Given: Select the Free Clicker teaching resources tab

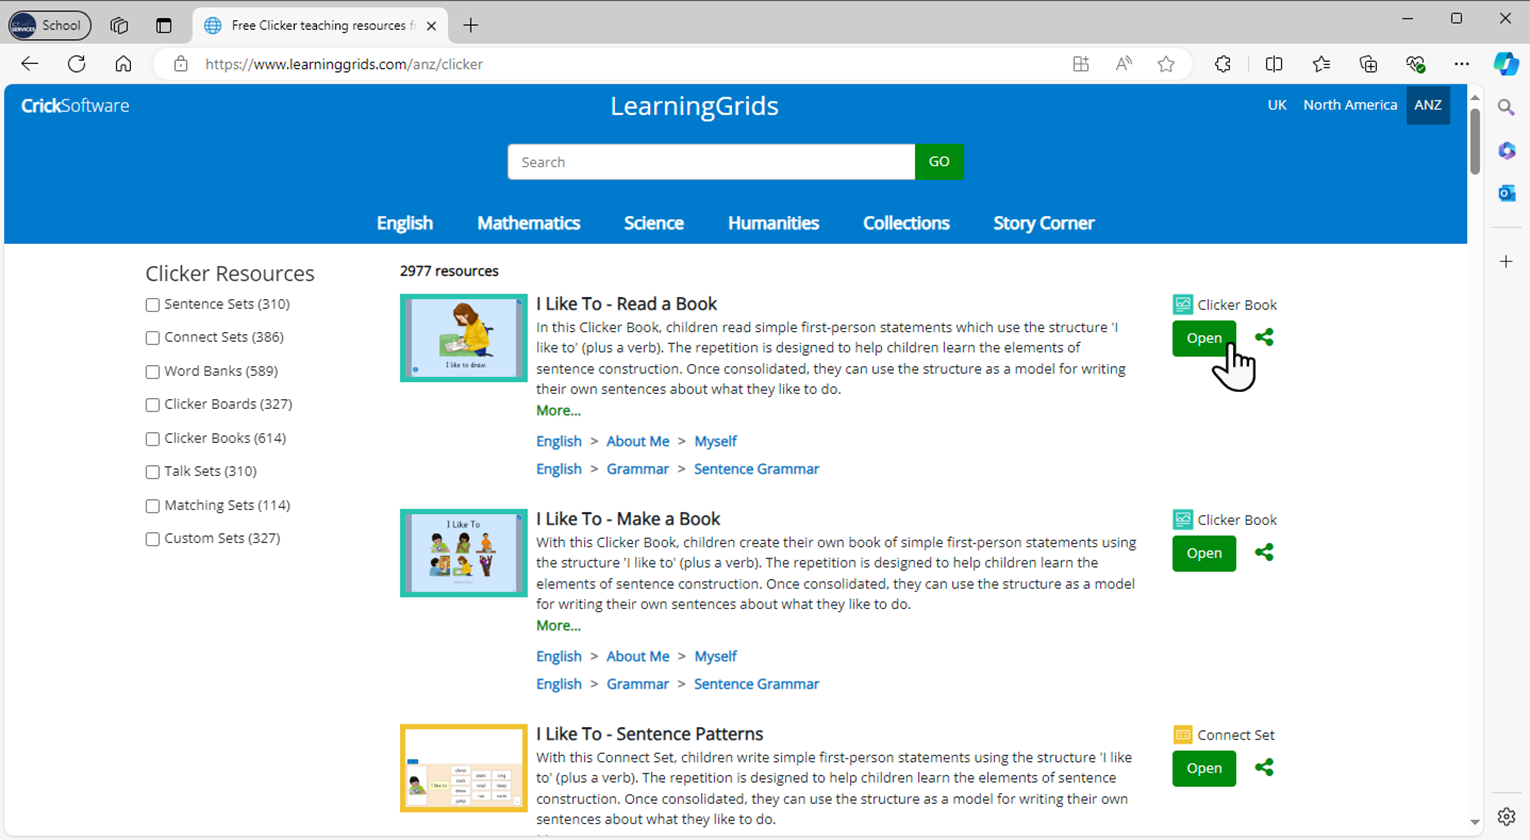Looking at the screenshot, I should [319, 25].
